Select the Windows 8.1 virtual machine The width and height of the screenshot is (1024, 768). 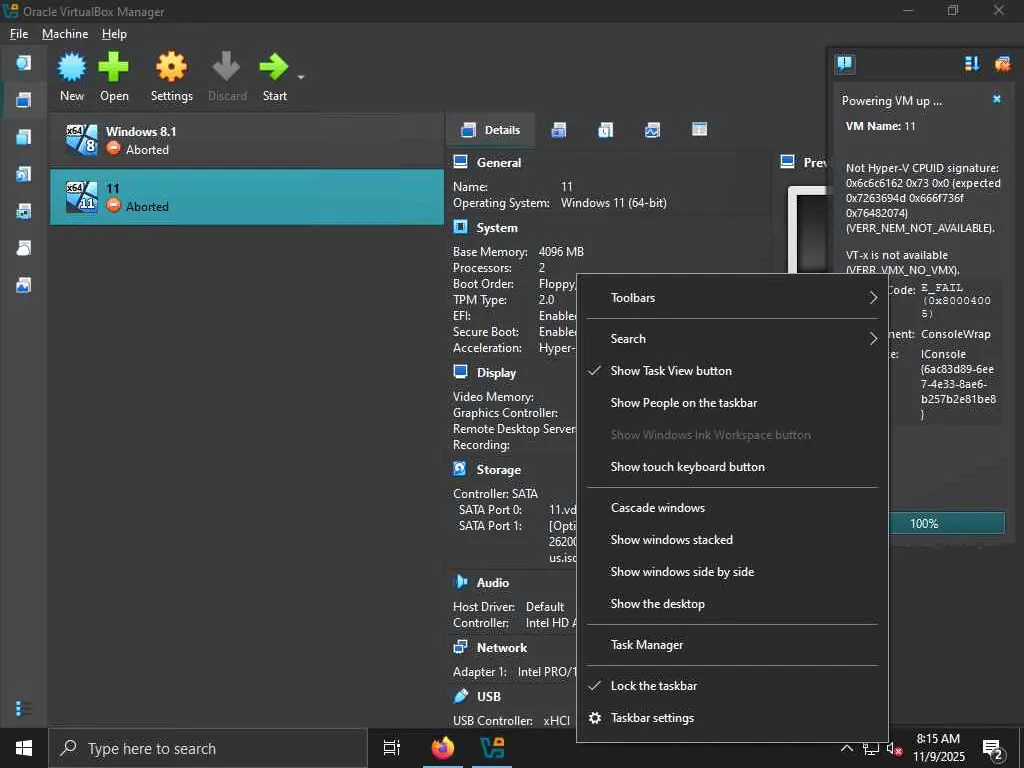click(247, 140)
